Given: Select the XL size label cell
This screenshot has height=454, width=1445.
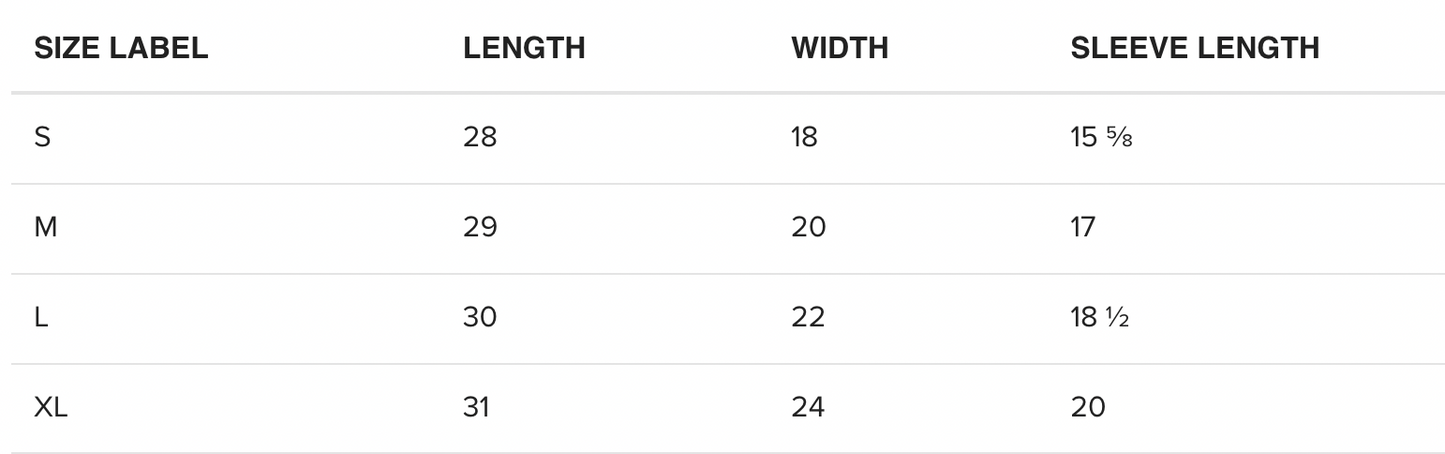Looking at the screenshot, I should pos(51,407).
